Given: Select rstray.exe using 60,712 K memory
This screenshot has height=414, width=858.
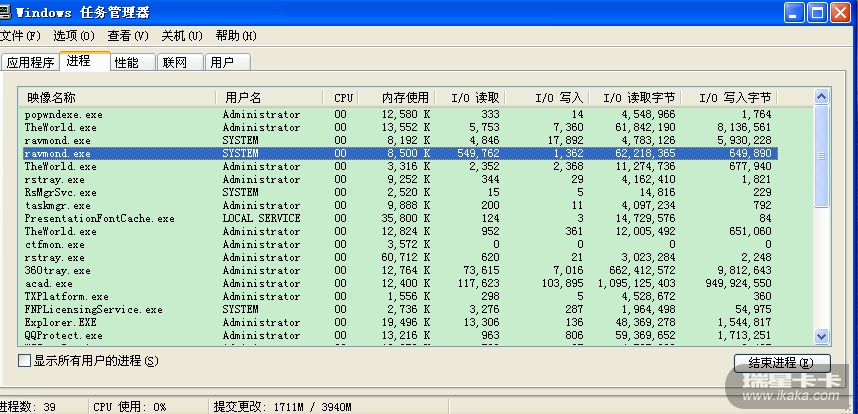Looking at the screenshot, I should coord(401,258).
